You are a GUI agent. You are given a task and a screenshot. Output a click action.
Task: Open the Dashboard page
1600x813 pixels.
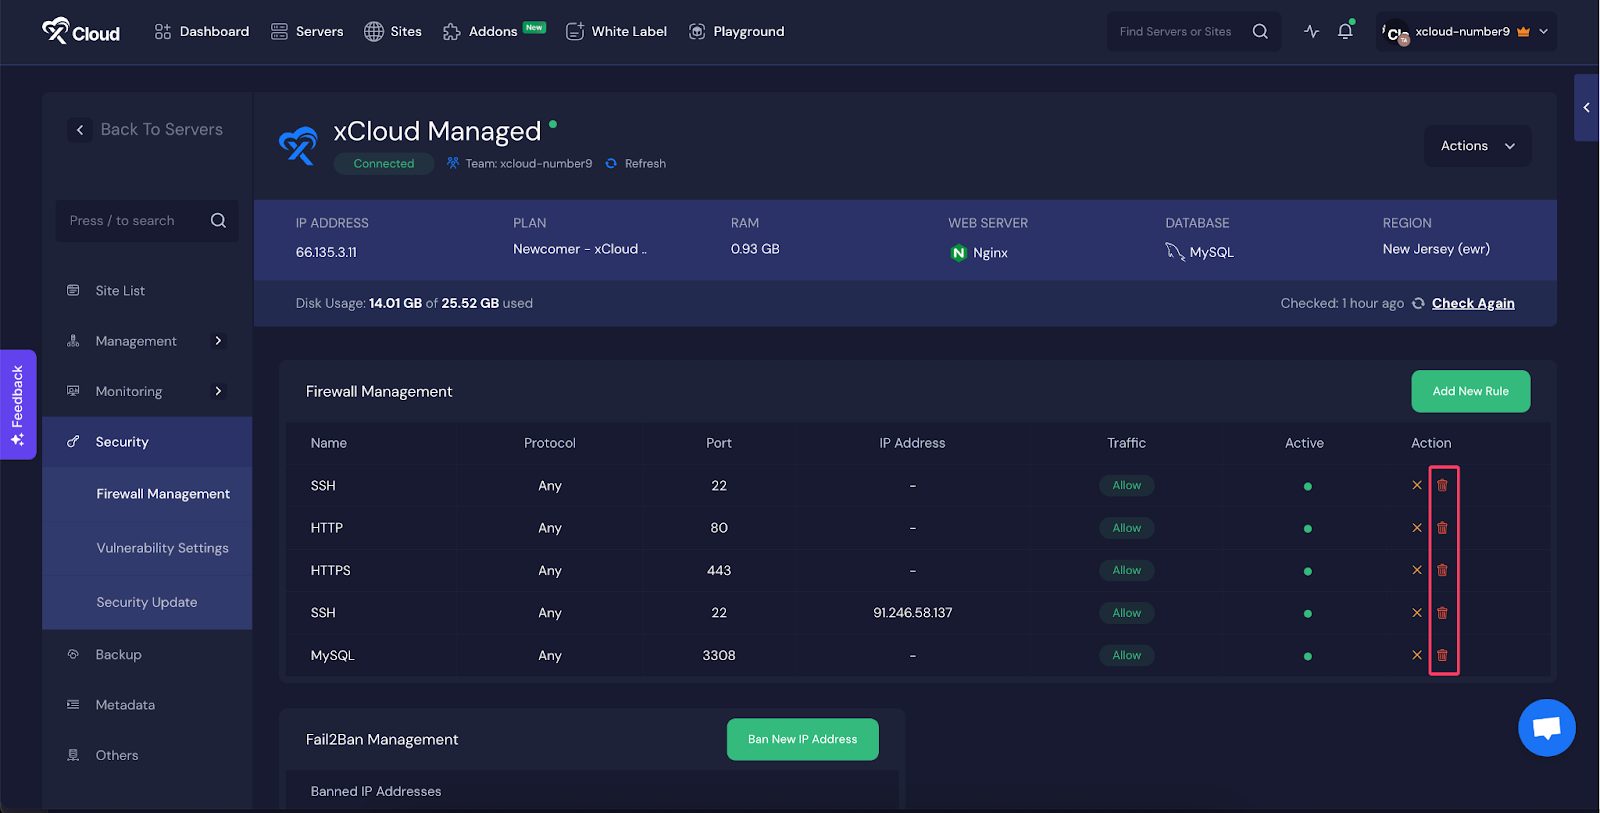click(202, 32)
